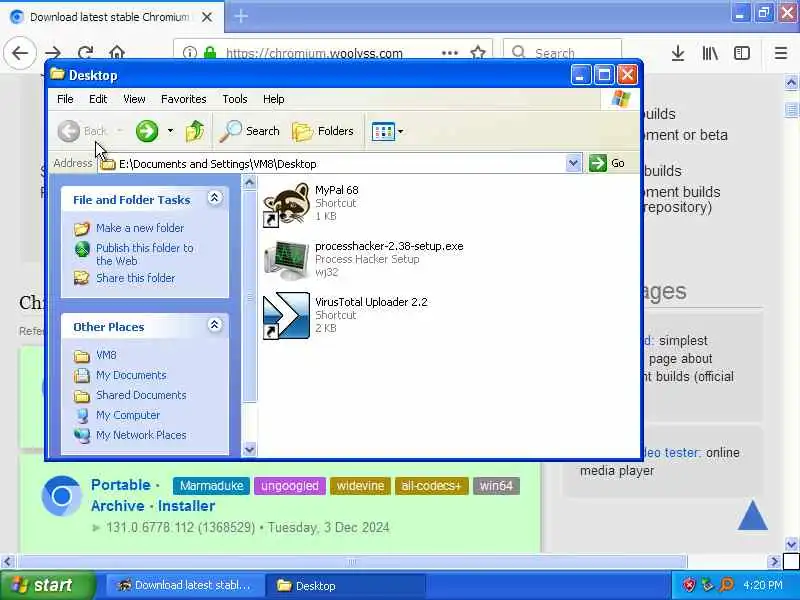Image resolution: width=800 pixels, height=600 pixels.
Task: Close the Download latest stable Chromium tab
Action: [207, 17]
